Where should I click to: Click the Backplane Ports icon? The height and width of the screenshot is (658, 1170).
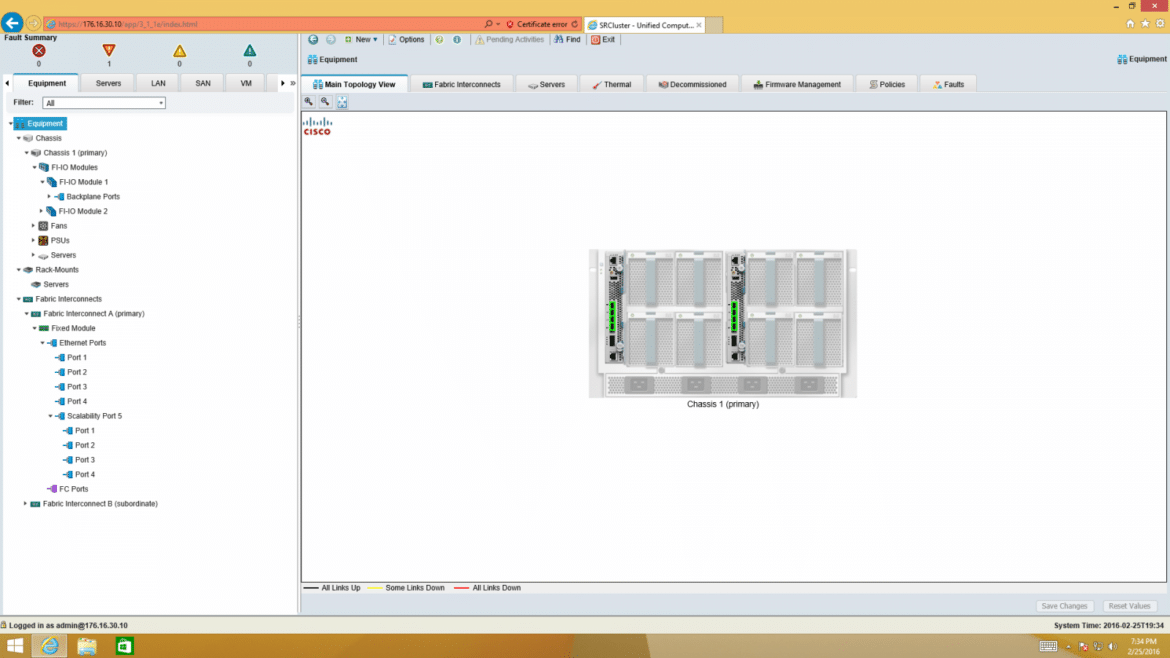coord(59,197)
